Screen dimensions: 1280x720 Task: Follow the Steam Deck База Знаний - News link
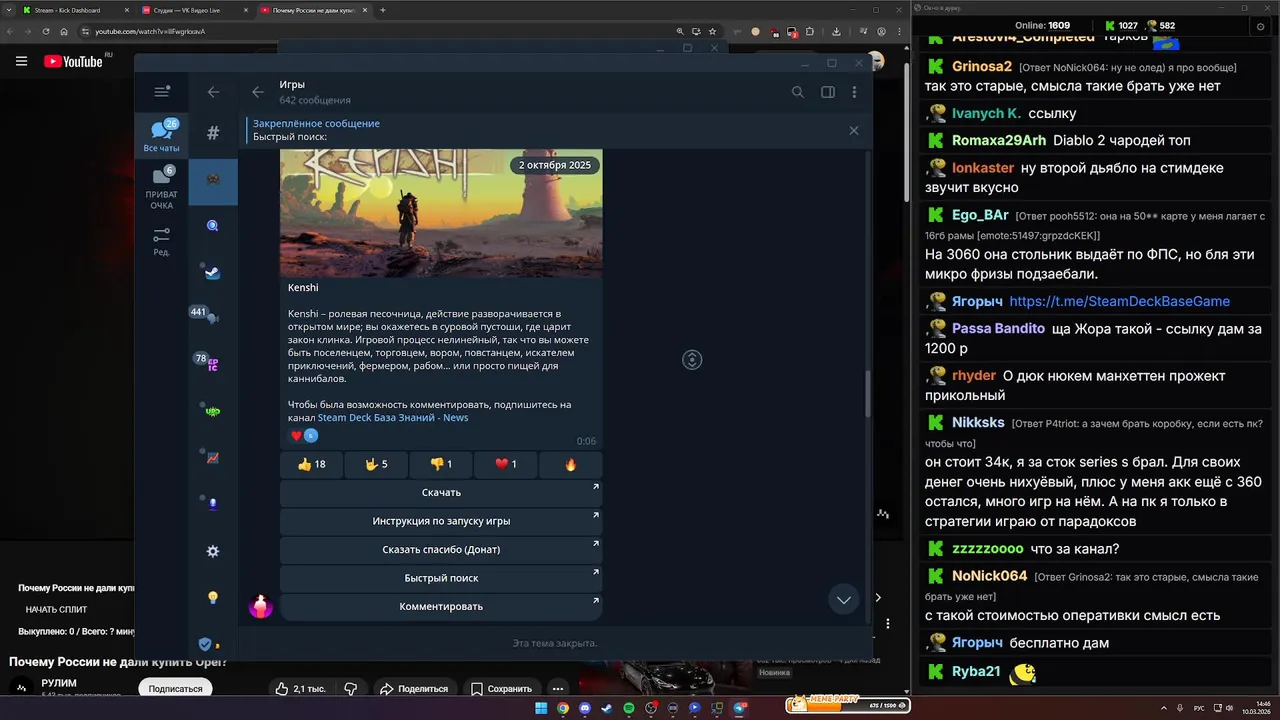(x=393, y=417)
